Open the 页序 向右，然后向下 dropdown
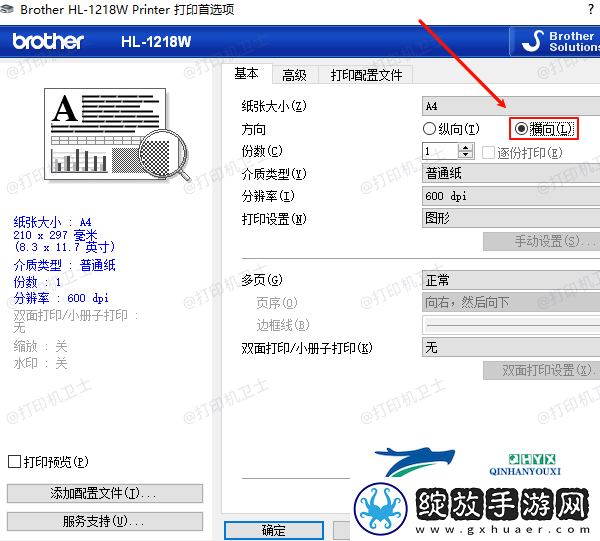This screenshot has width=600, height=541. [511, 303]
